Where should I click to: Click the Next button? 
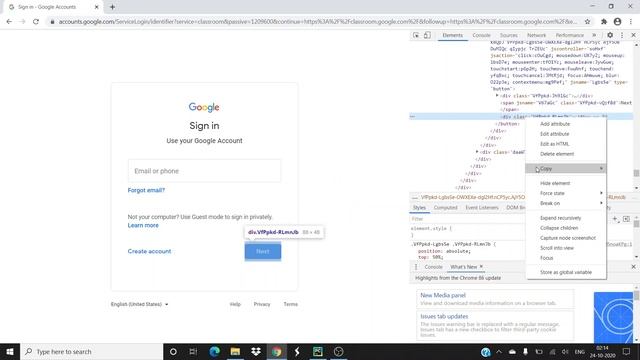tap(262, 251)
